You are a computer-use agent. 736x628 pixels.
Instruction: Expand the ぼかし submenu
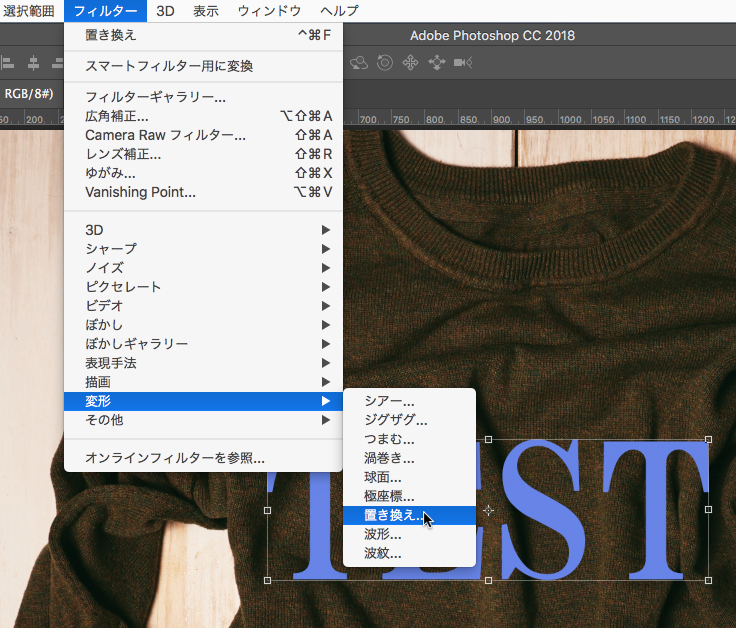203,325
